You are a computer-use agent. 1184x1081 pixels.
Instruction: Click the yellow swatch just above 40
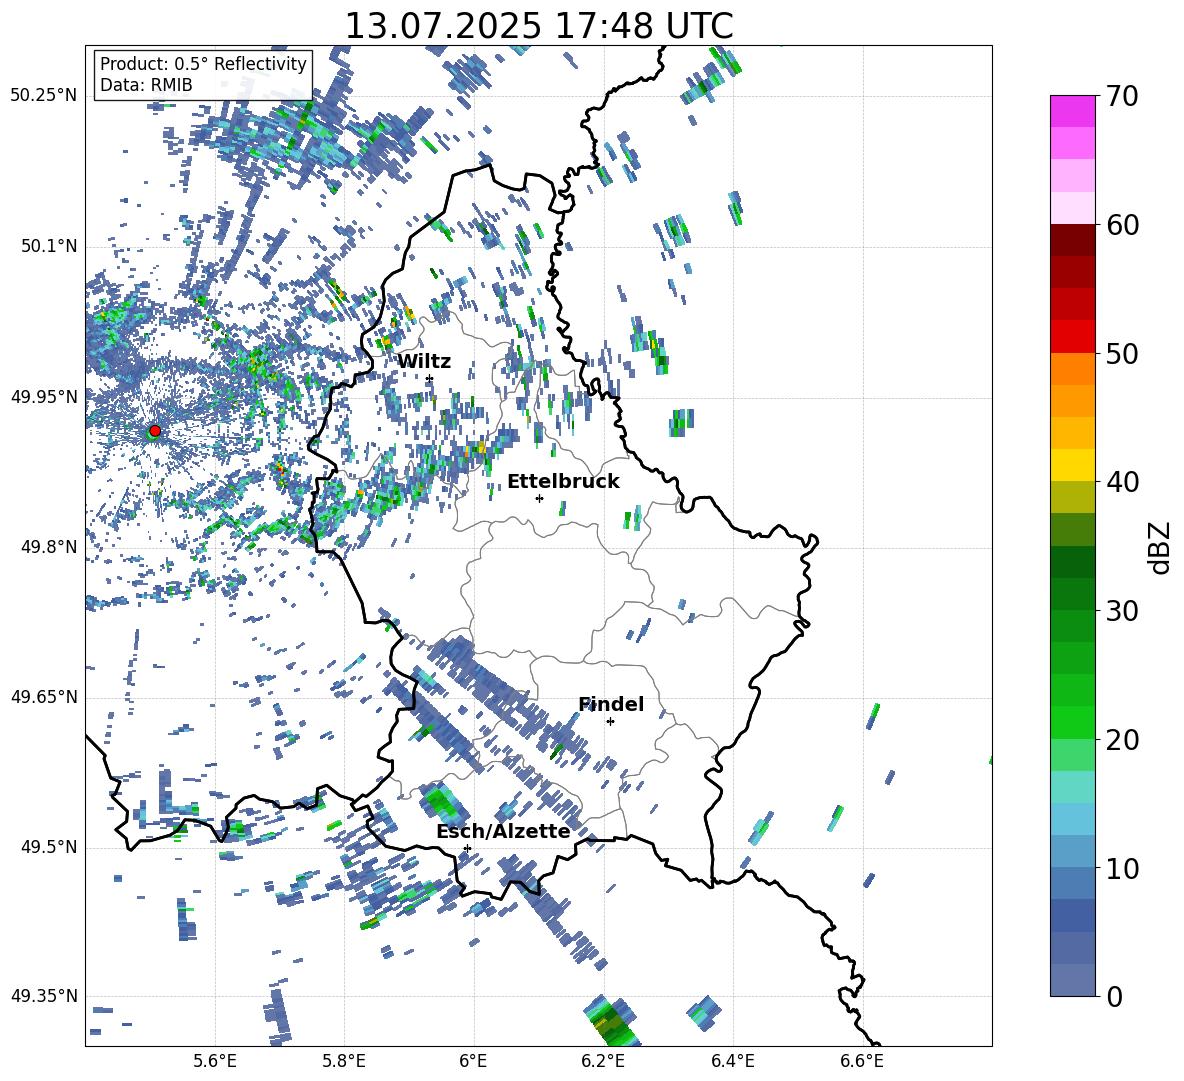click(1072, 465)
